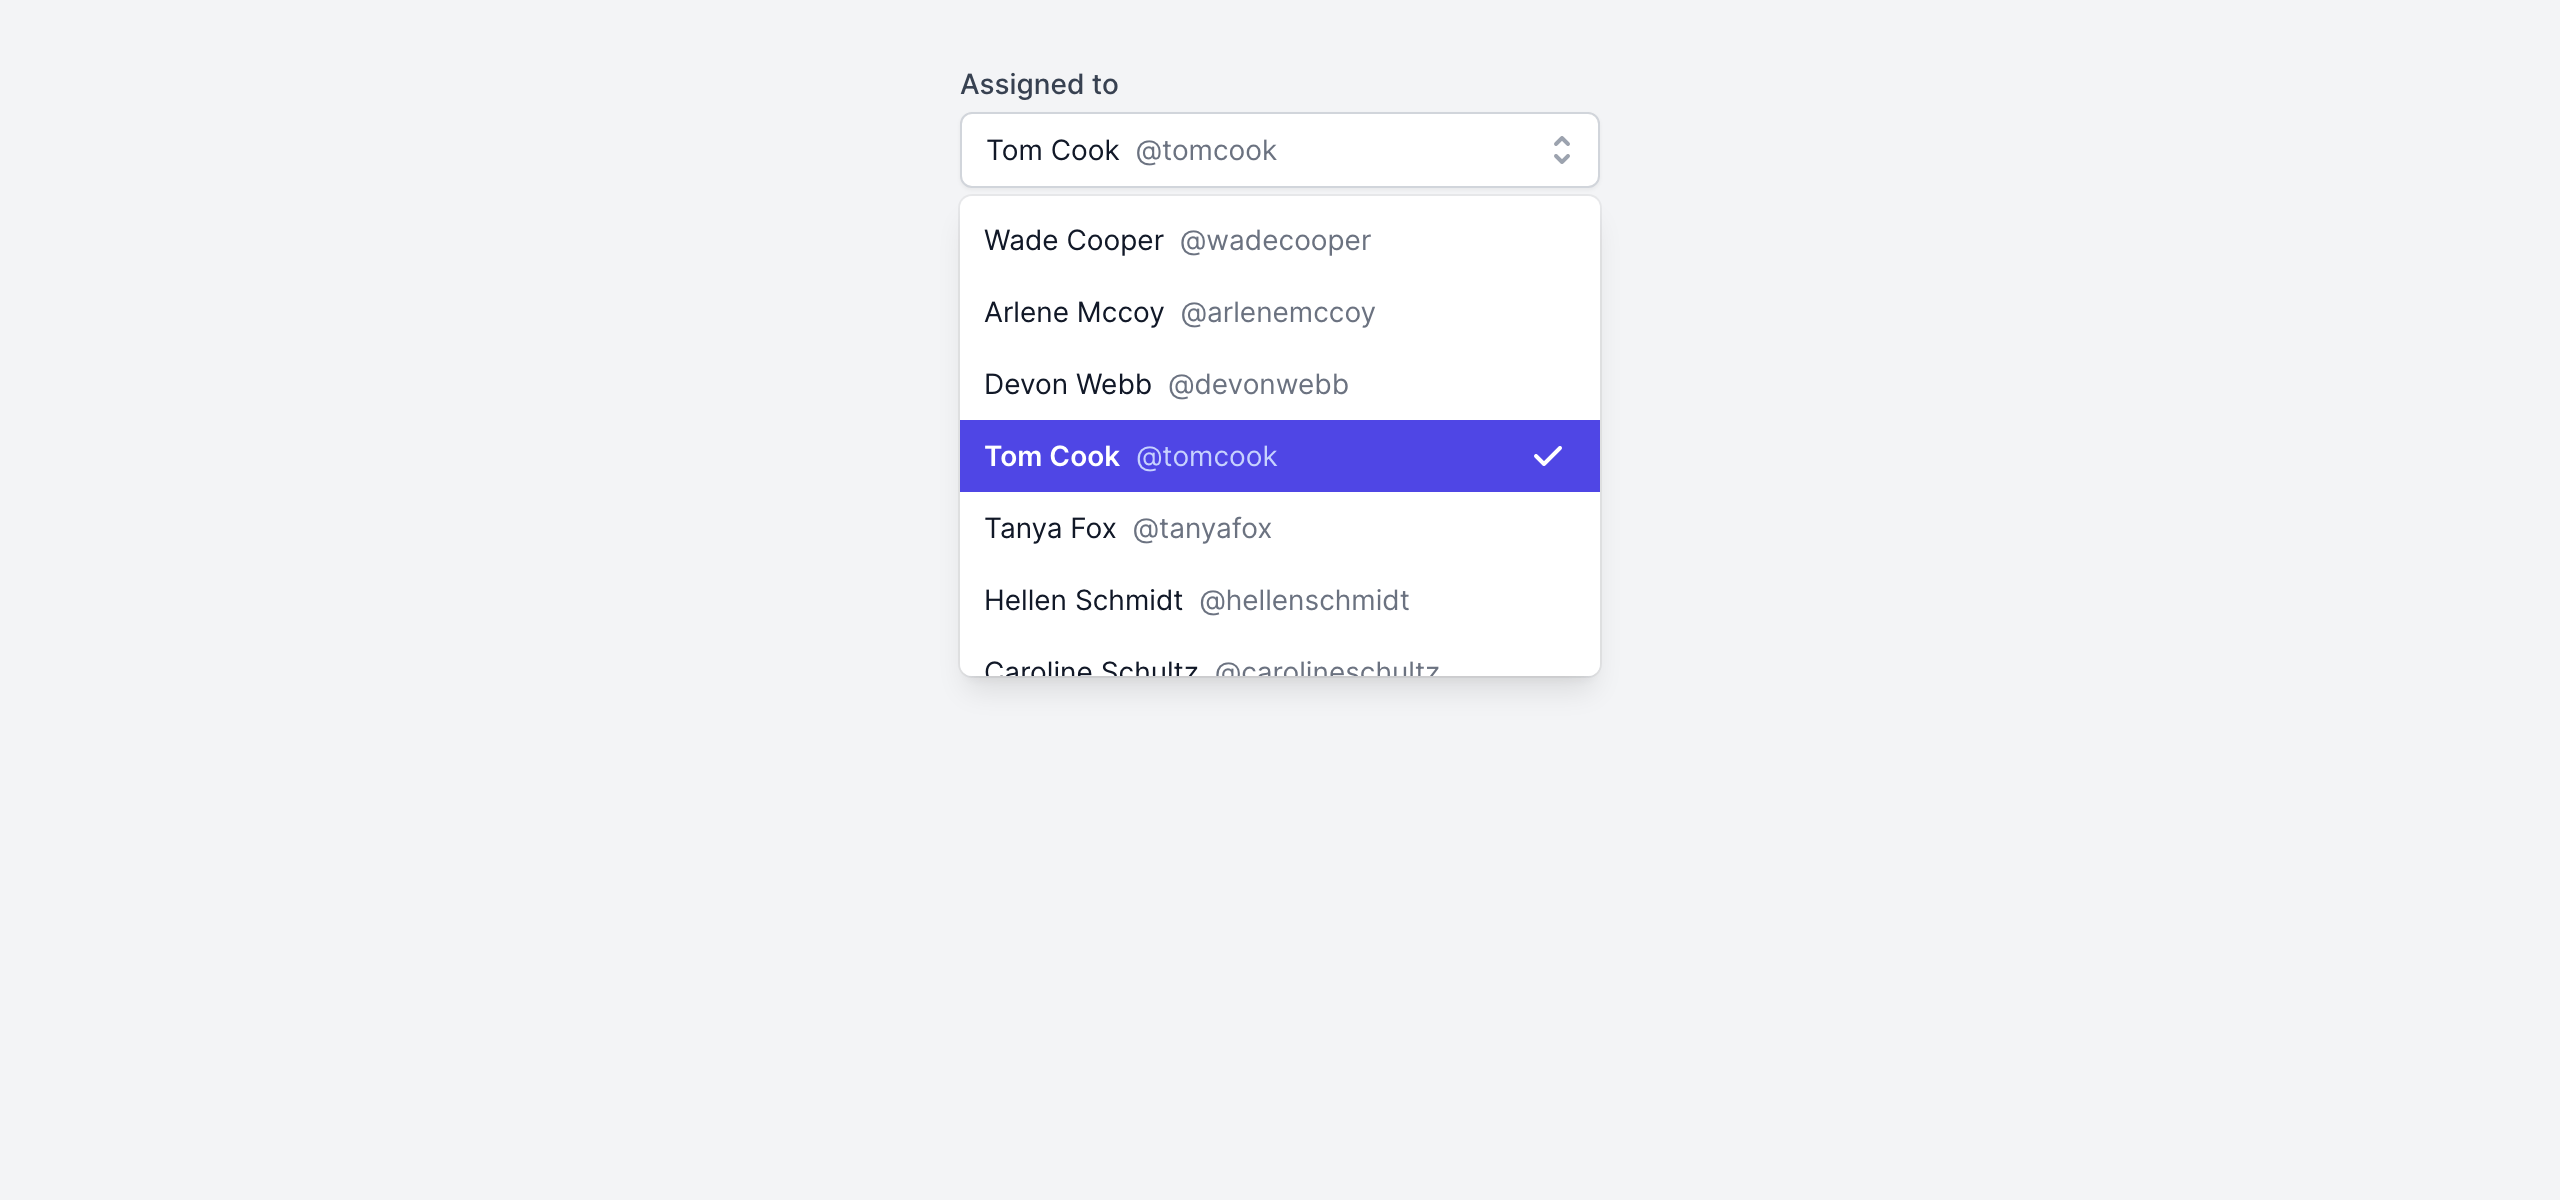
Task: Select Wade Cooper from the list
Action: point(1074,240)
